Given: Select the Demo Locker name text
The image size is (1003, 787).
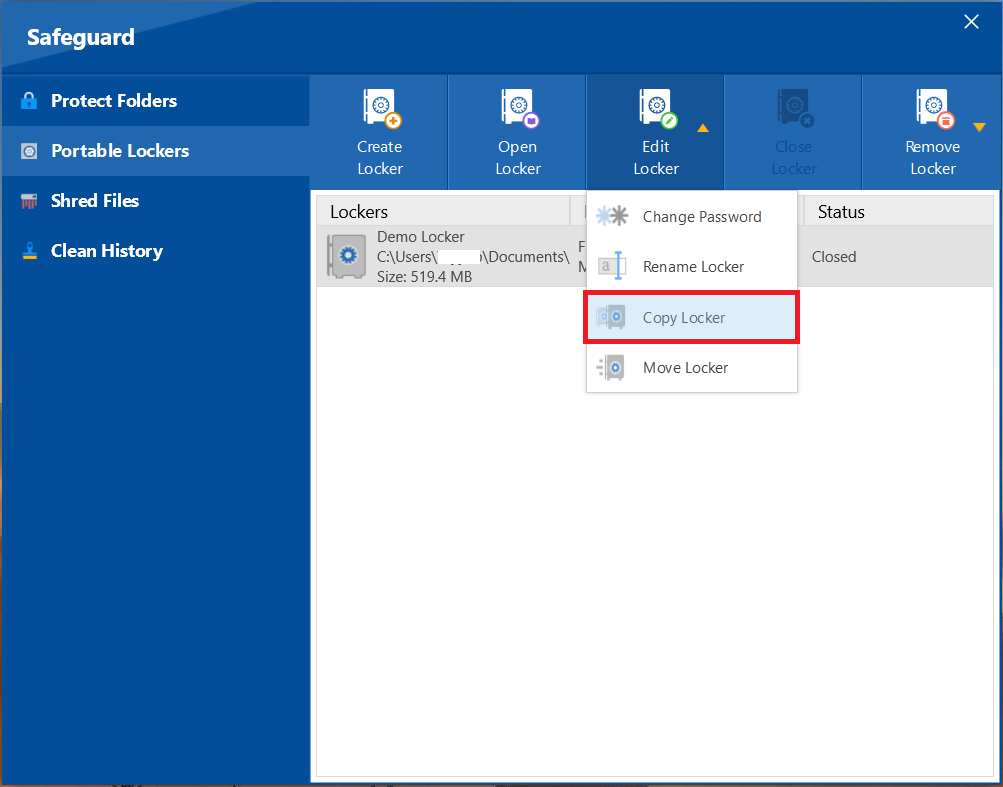Looking at the screenshot, I should [421, 237].
